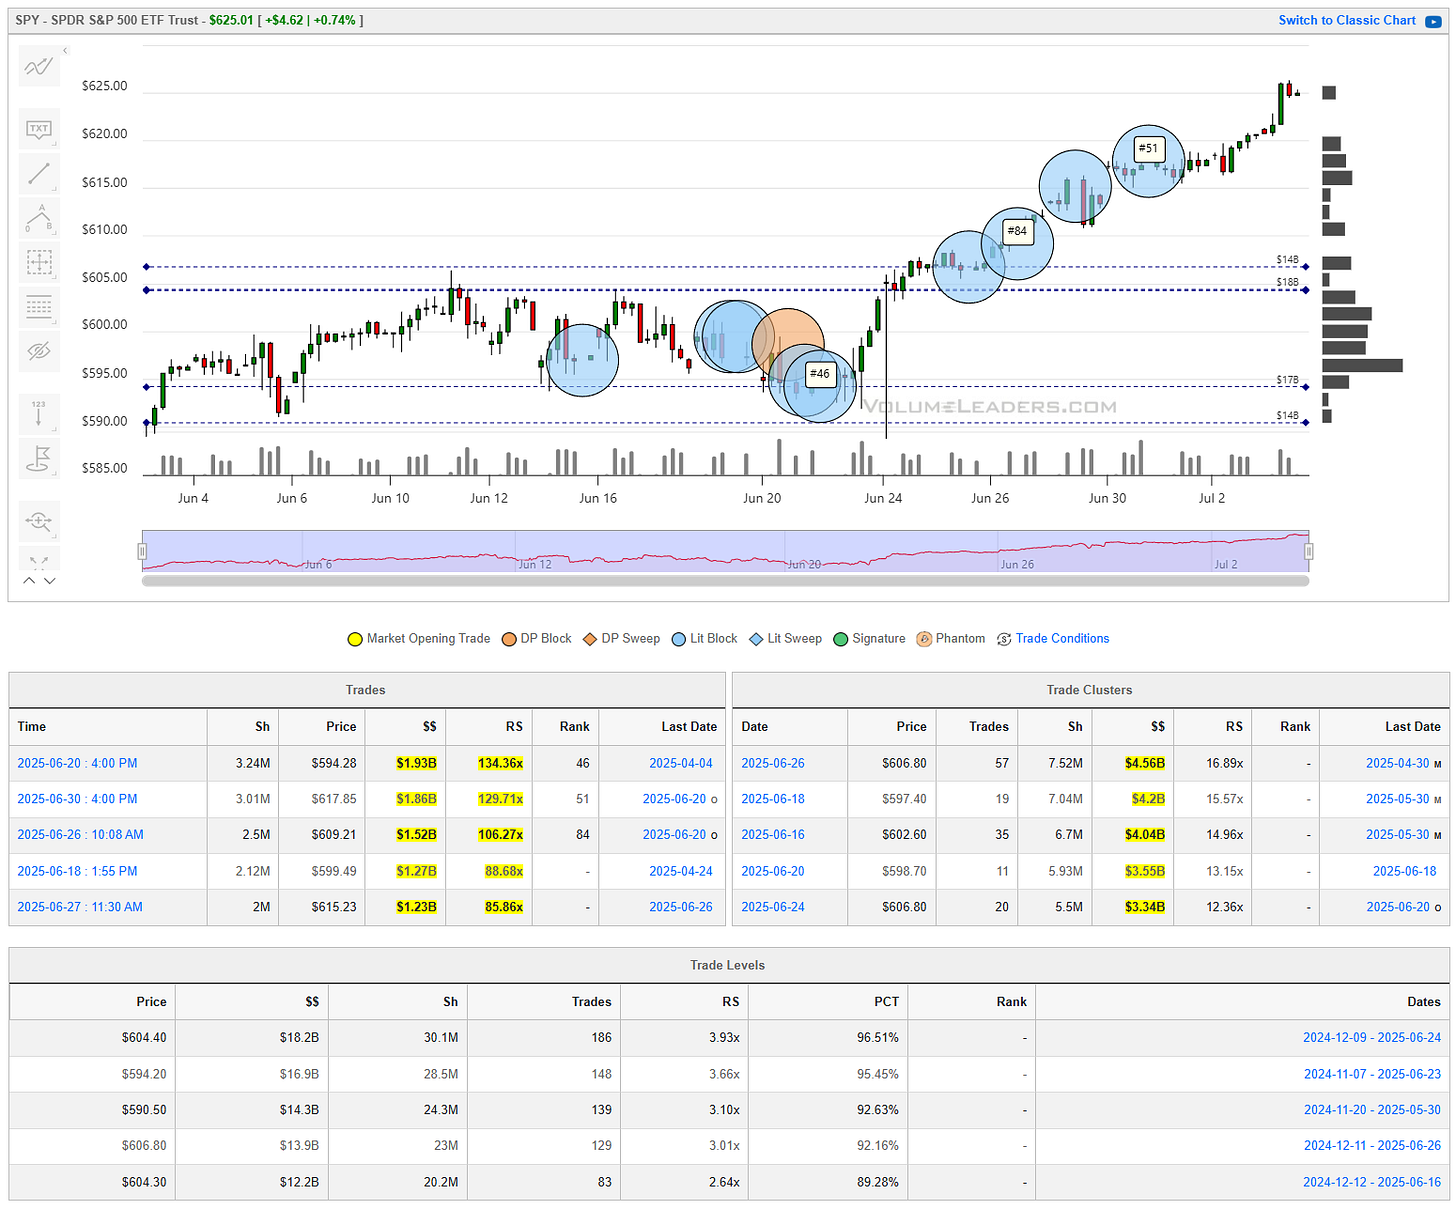
Task: Select the A-B pattern drawing tool
Action: point(39,218)
